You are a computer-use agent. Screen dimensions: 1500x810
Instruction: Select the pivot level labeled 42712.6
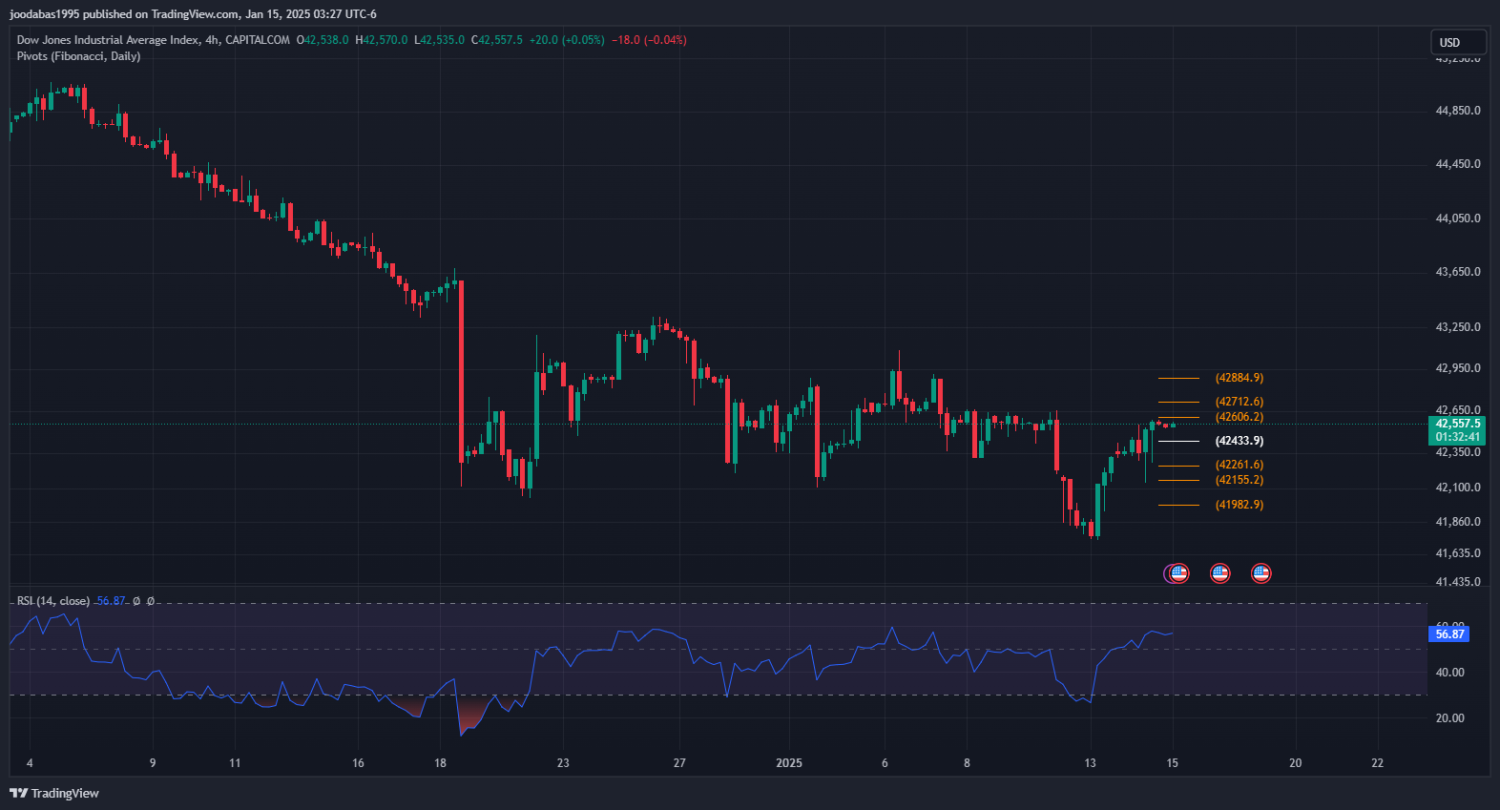click(1239, 401)
